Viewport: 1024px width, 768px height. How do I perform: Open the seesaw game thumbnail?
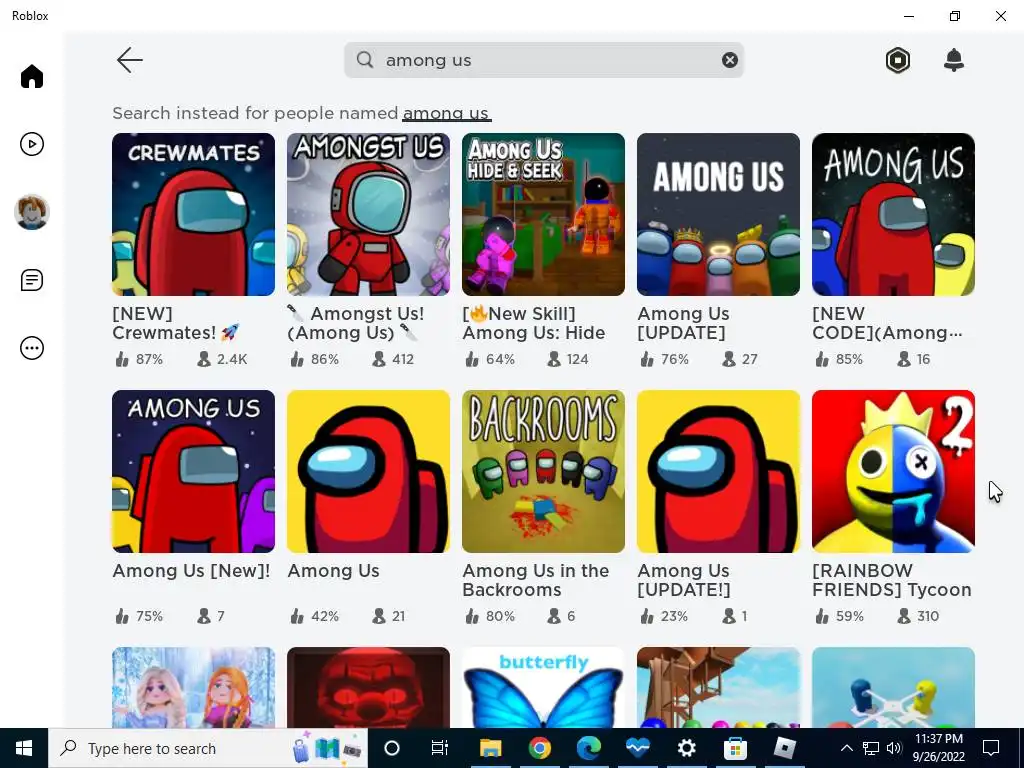coord(893,688)
